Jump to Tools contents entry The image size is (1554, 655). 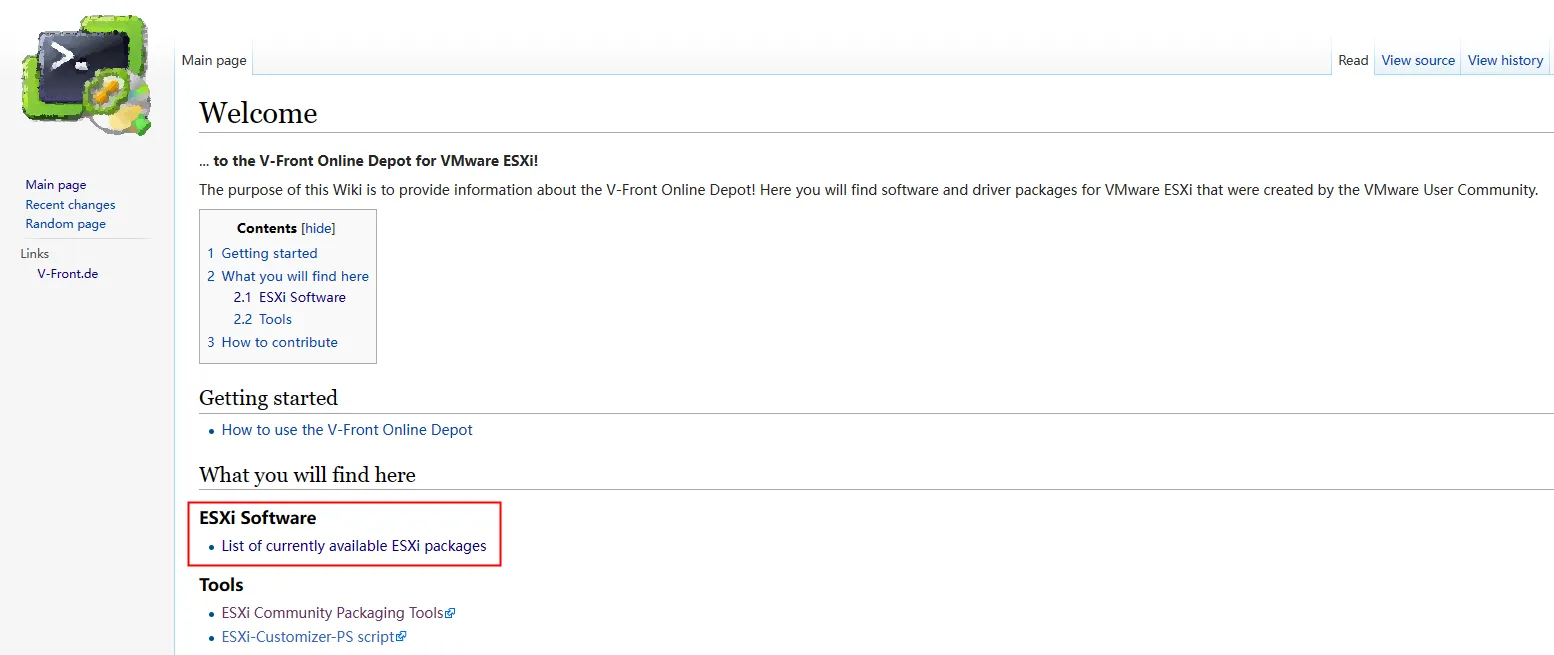275,319
